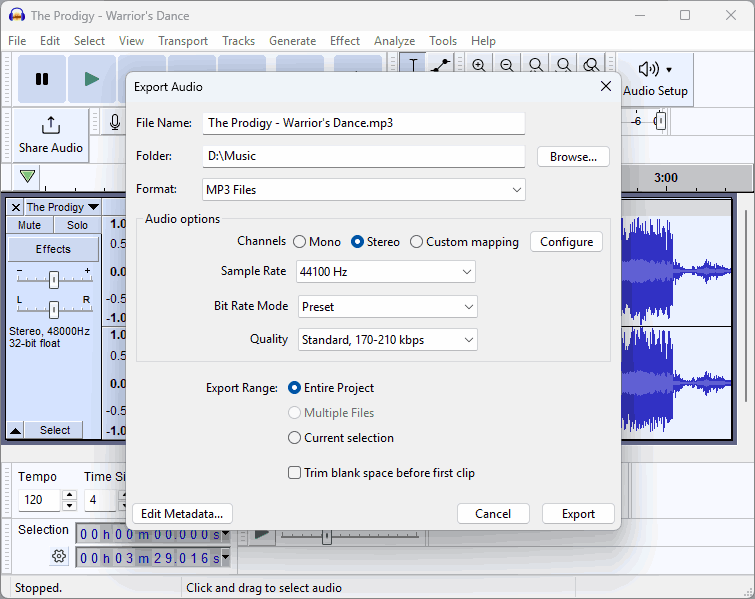Click the time signature 4 input box

pos(100,500)
